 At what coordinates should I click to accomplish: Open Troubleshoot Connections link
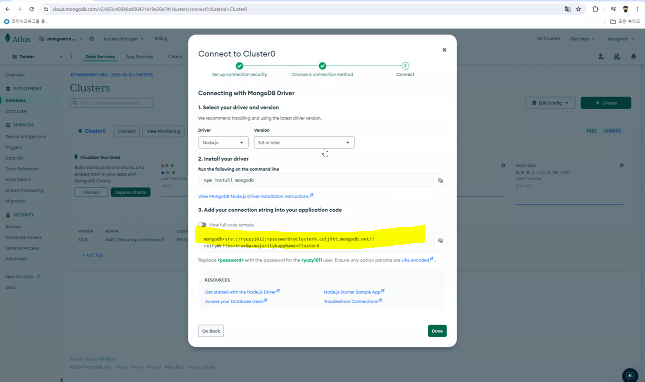[353, 301]
